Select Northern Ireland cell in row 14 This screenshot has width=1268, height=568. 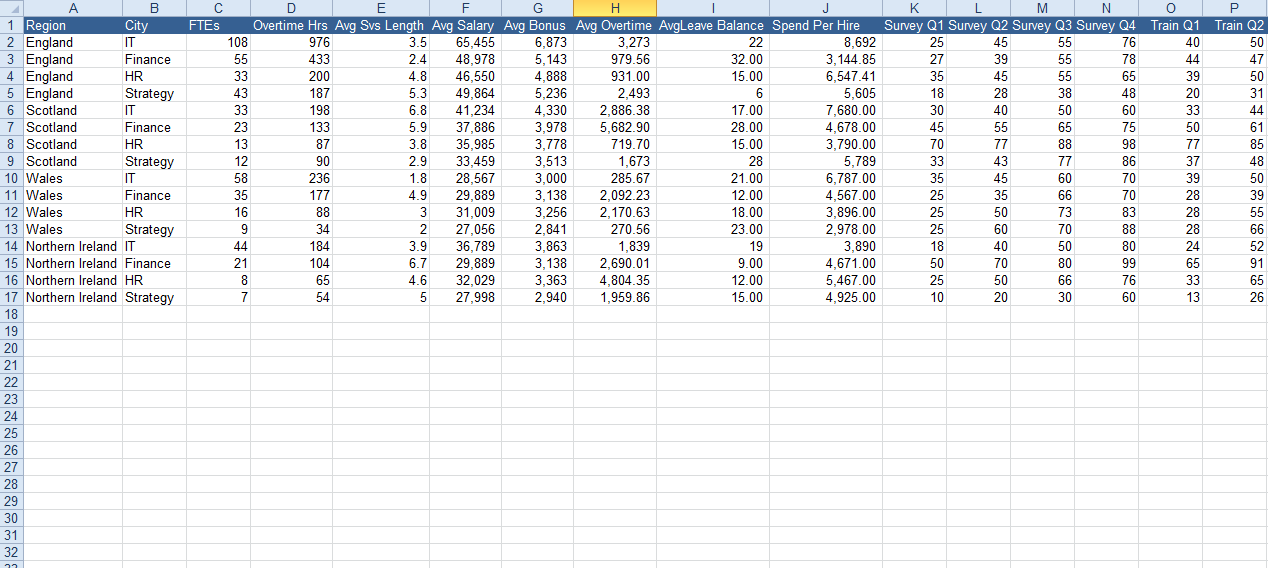[73, 246]
